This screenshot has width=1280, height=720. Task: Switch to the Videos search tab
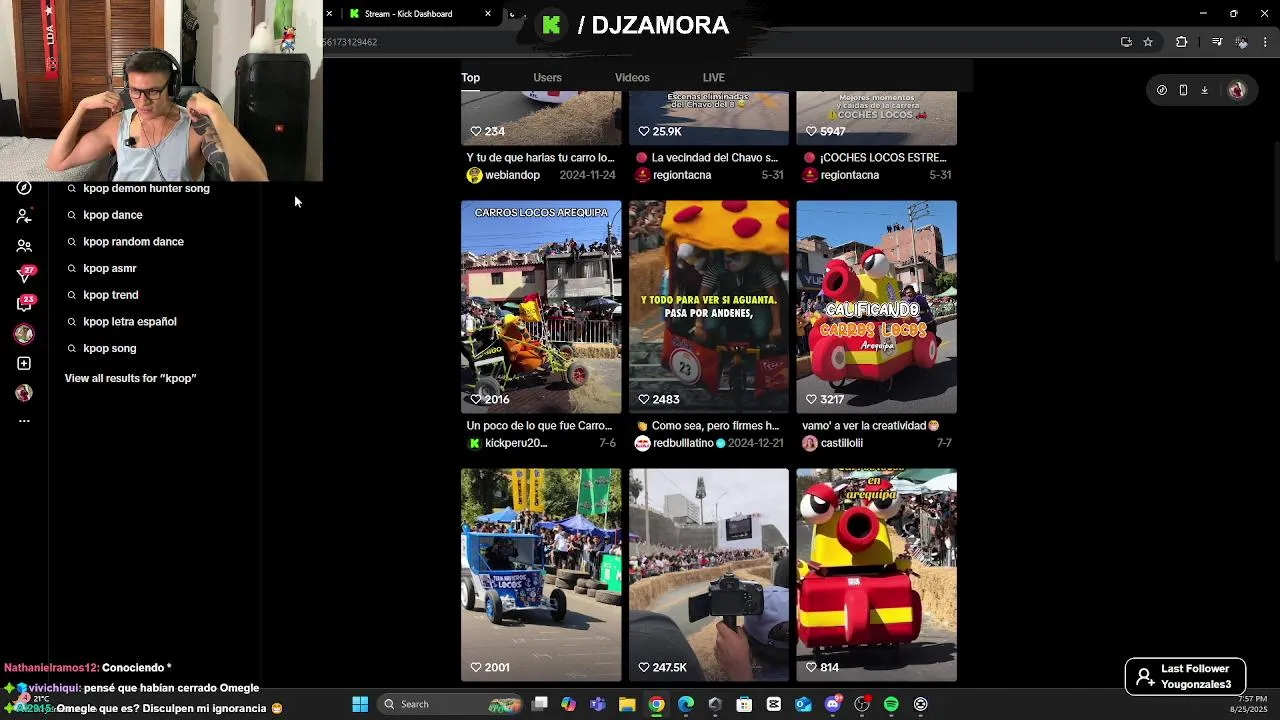632,77
